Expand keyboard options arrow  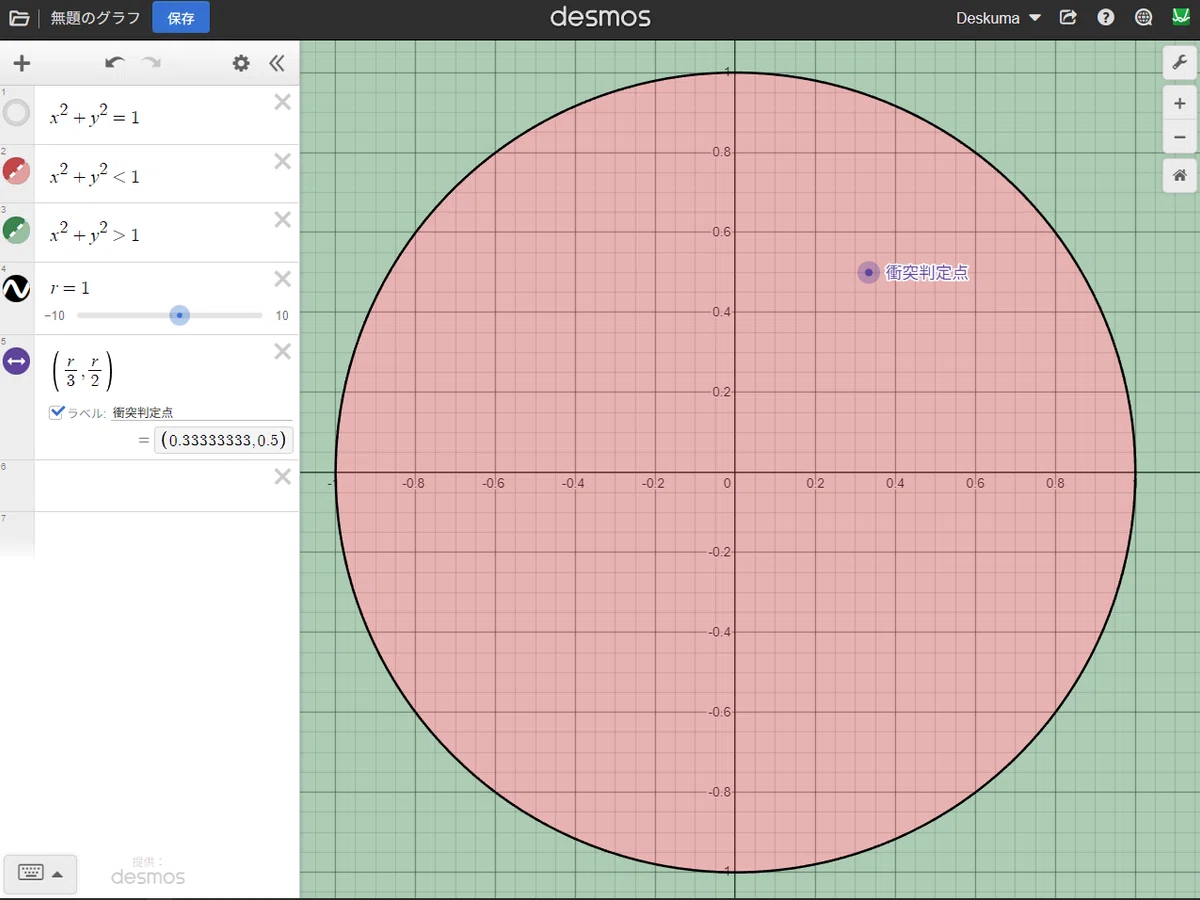(x=57, y=873)
